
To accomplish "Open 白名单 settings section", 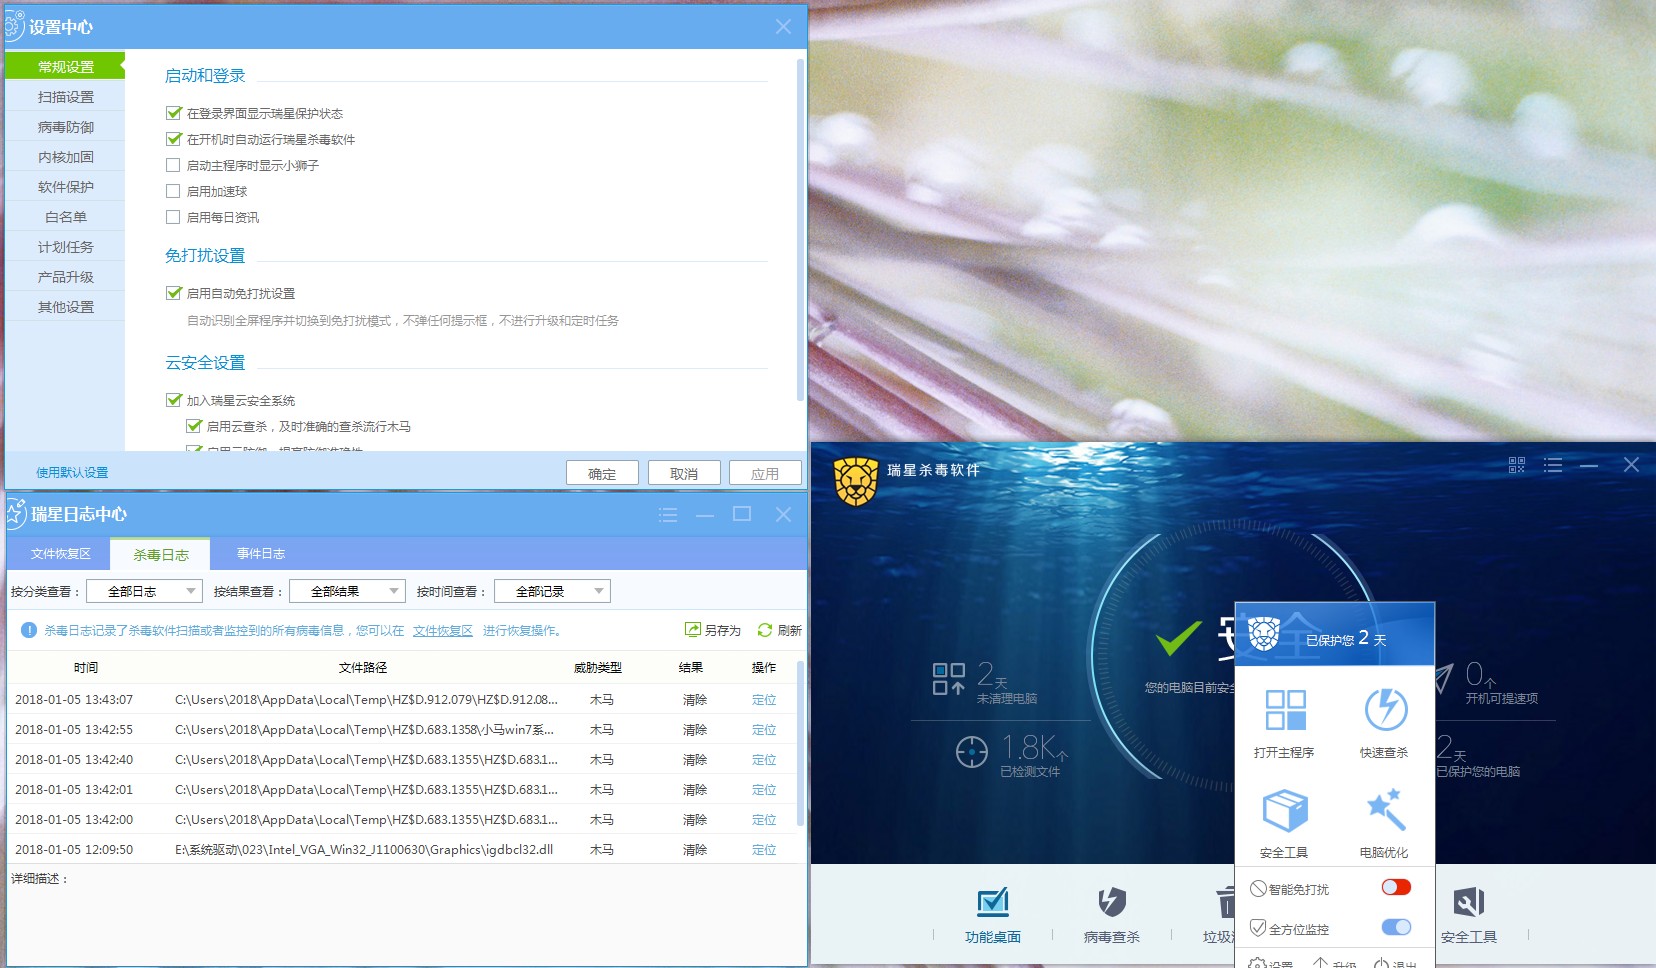I will pyautogui.click(x=65, y=217).
